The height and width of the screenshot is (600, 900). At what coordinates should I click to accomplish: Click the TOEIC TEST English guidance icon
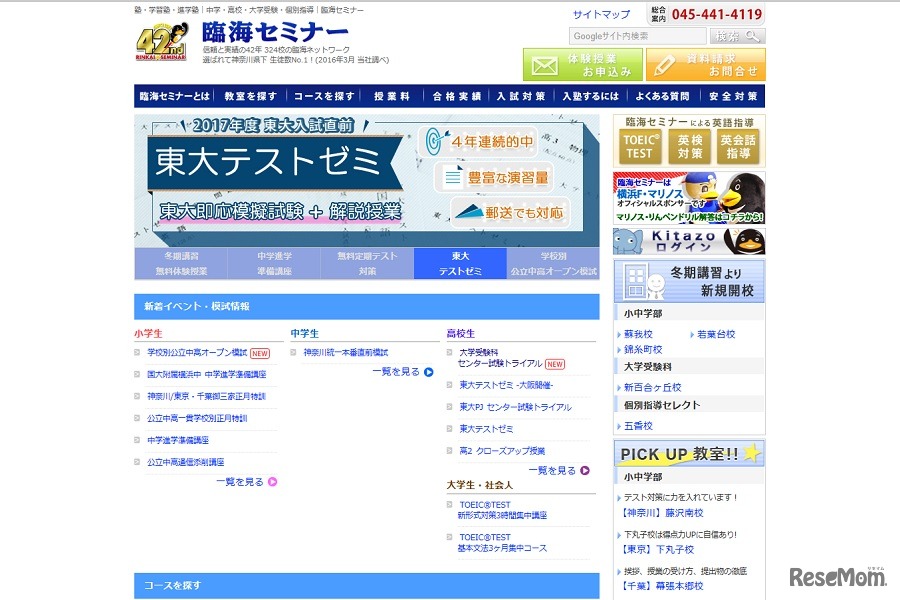coord(638,144)
